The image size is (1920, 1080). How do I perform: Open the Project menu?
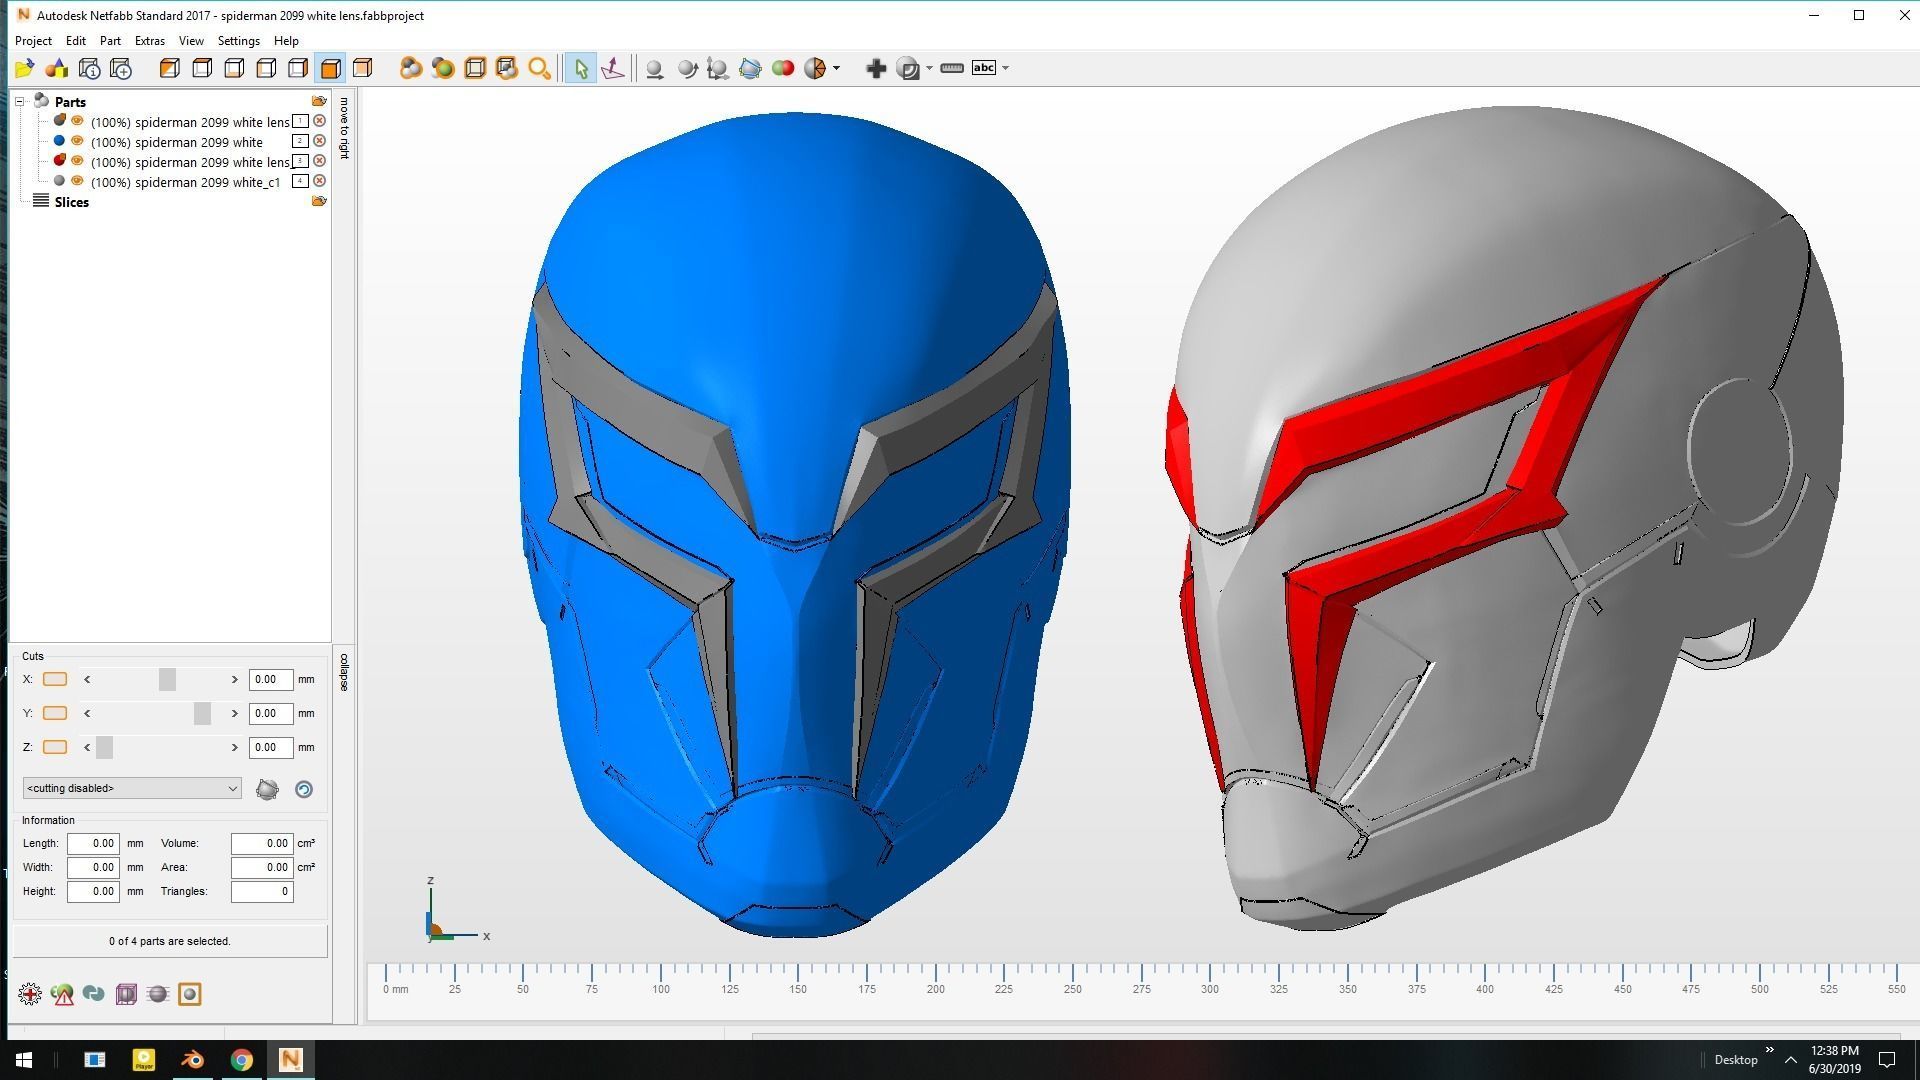point(33,41)
